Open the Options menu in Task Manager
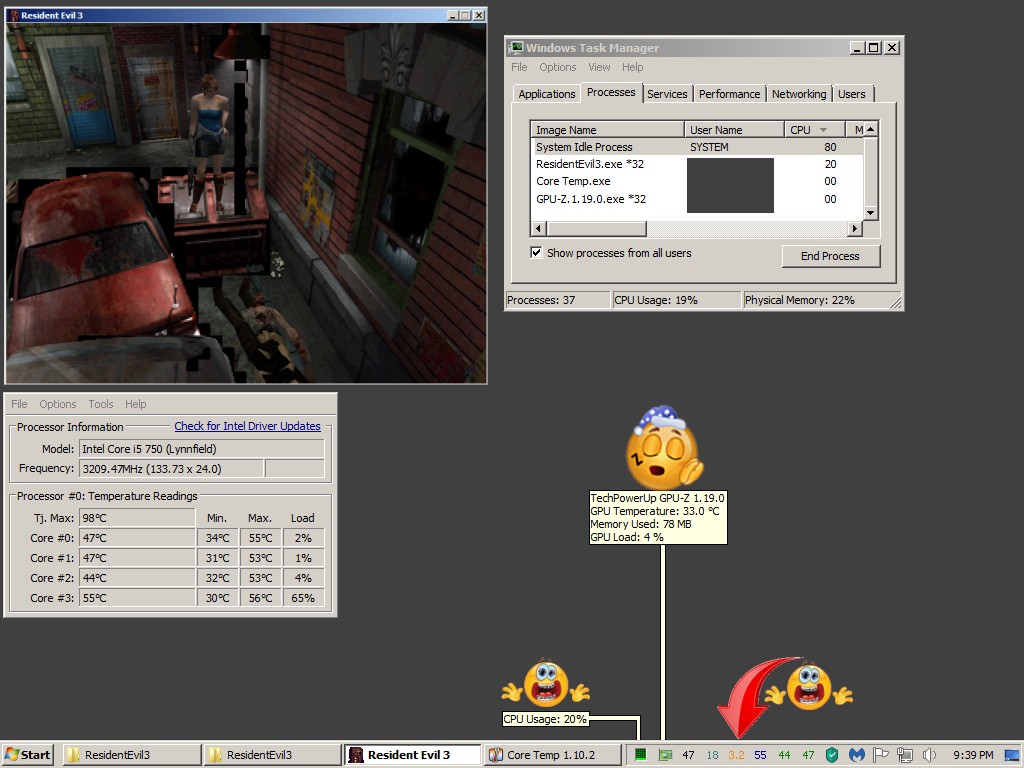 pyautogui.click(x=558, y=67)
